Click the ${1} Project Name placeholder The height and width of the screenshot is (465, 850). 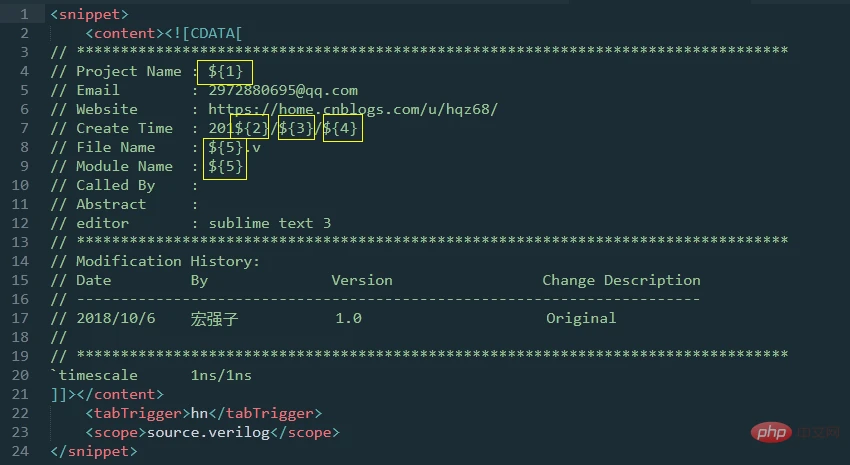tap(226, 71)
